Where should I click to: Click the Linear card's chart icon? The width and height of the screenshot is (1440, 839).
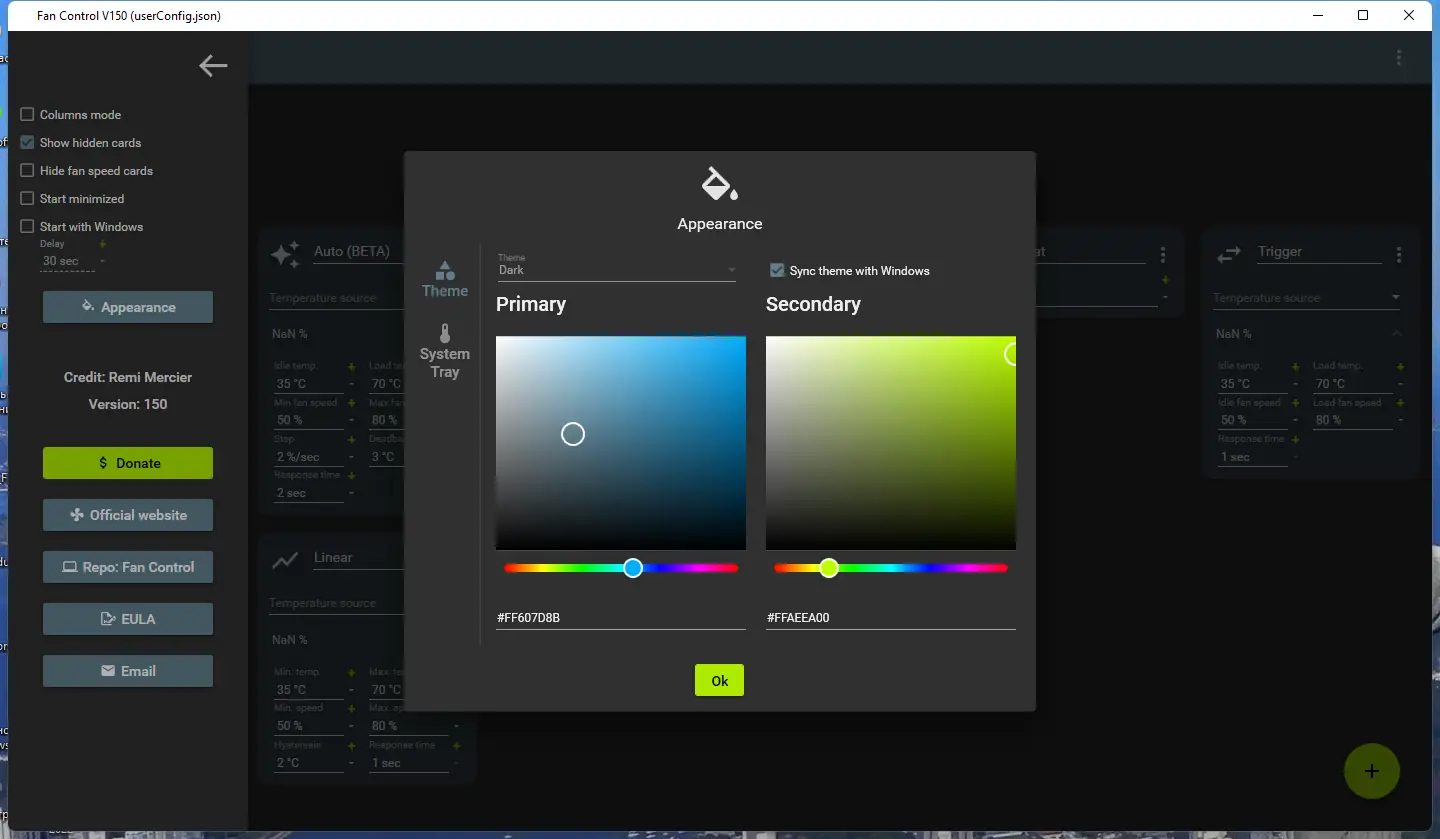tap(285, 560)
